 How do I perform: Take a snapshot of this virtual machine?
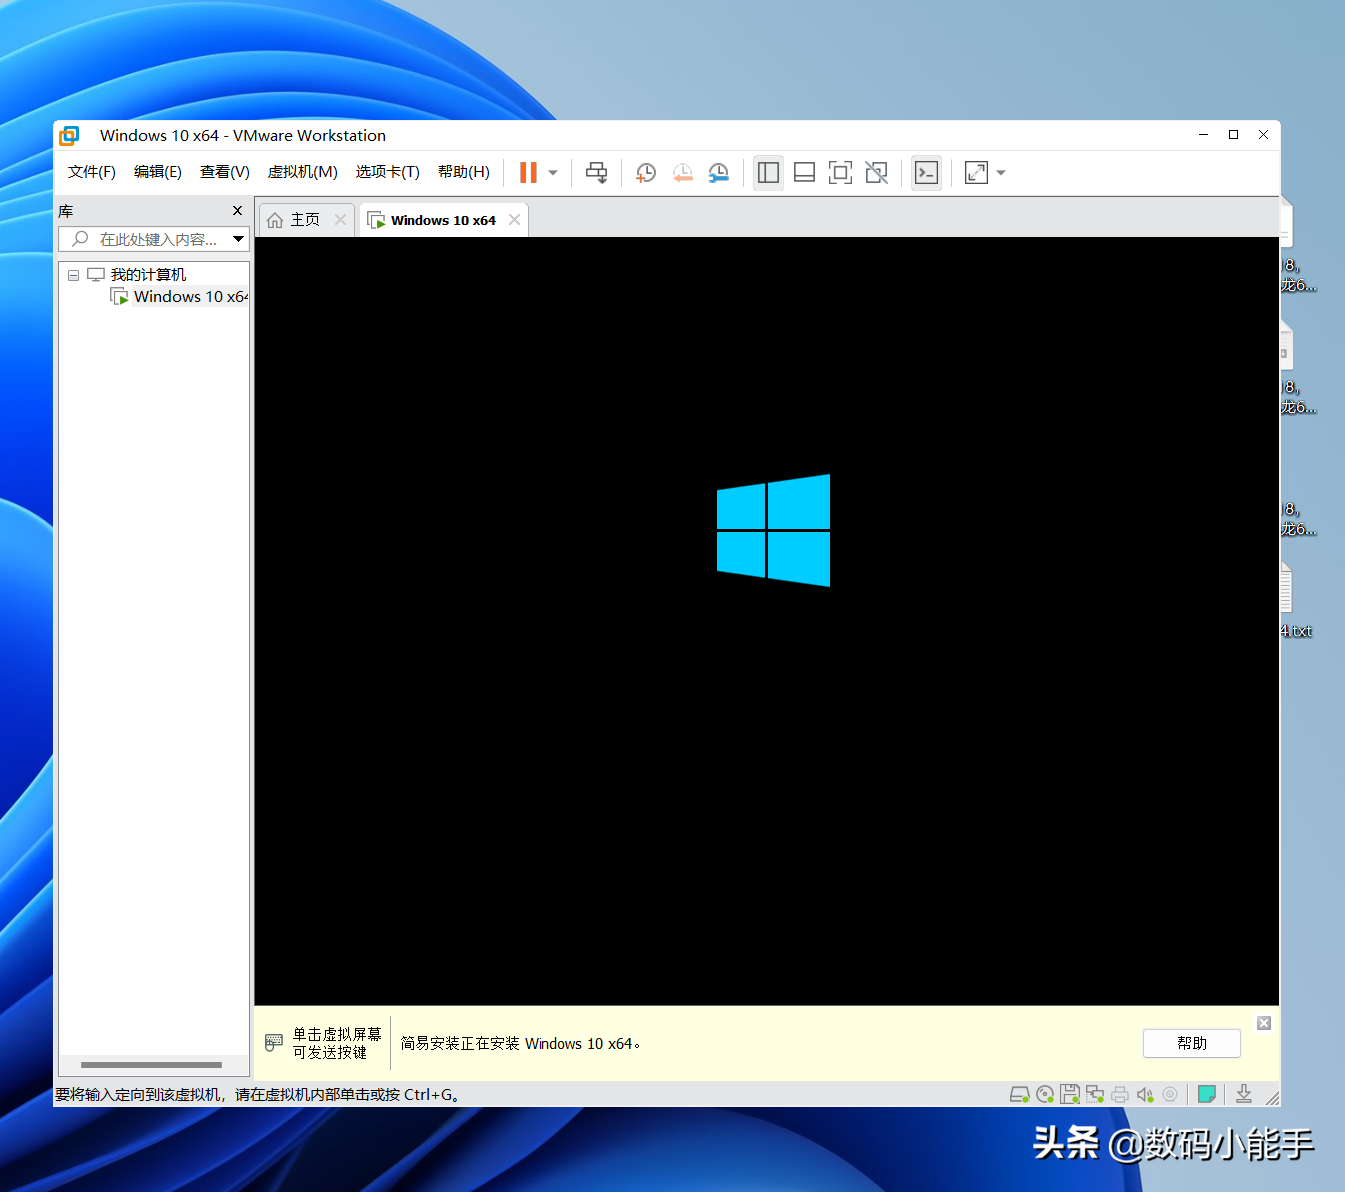click(x=646, y=173)
